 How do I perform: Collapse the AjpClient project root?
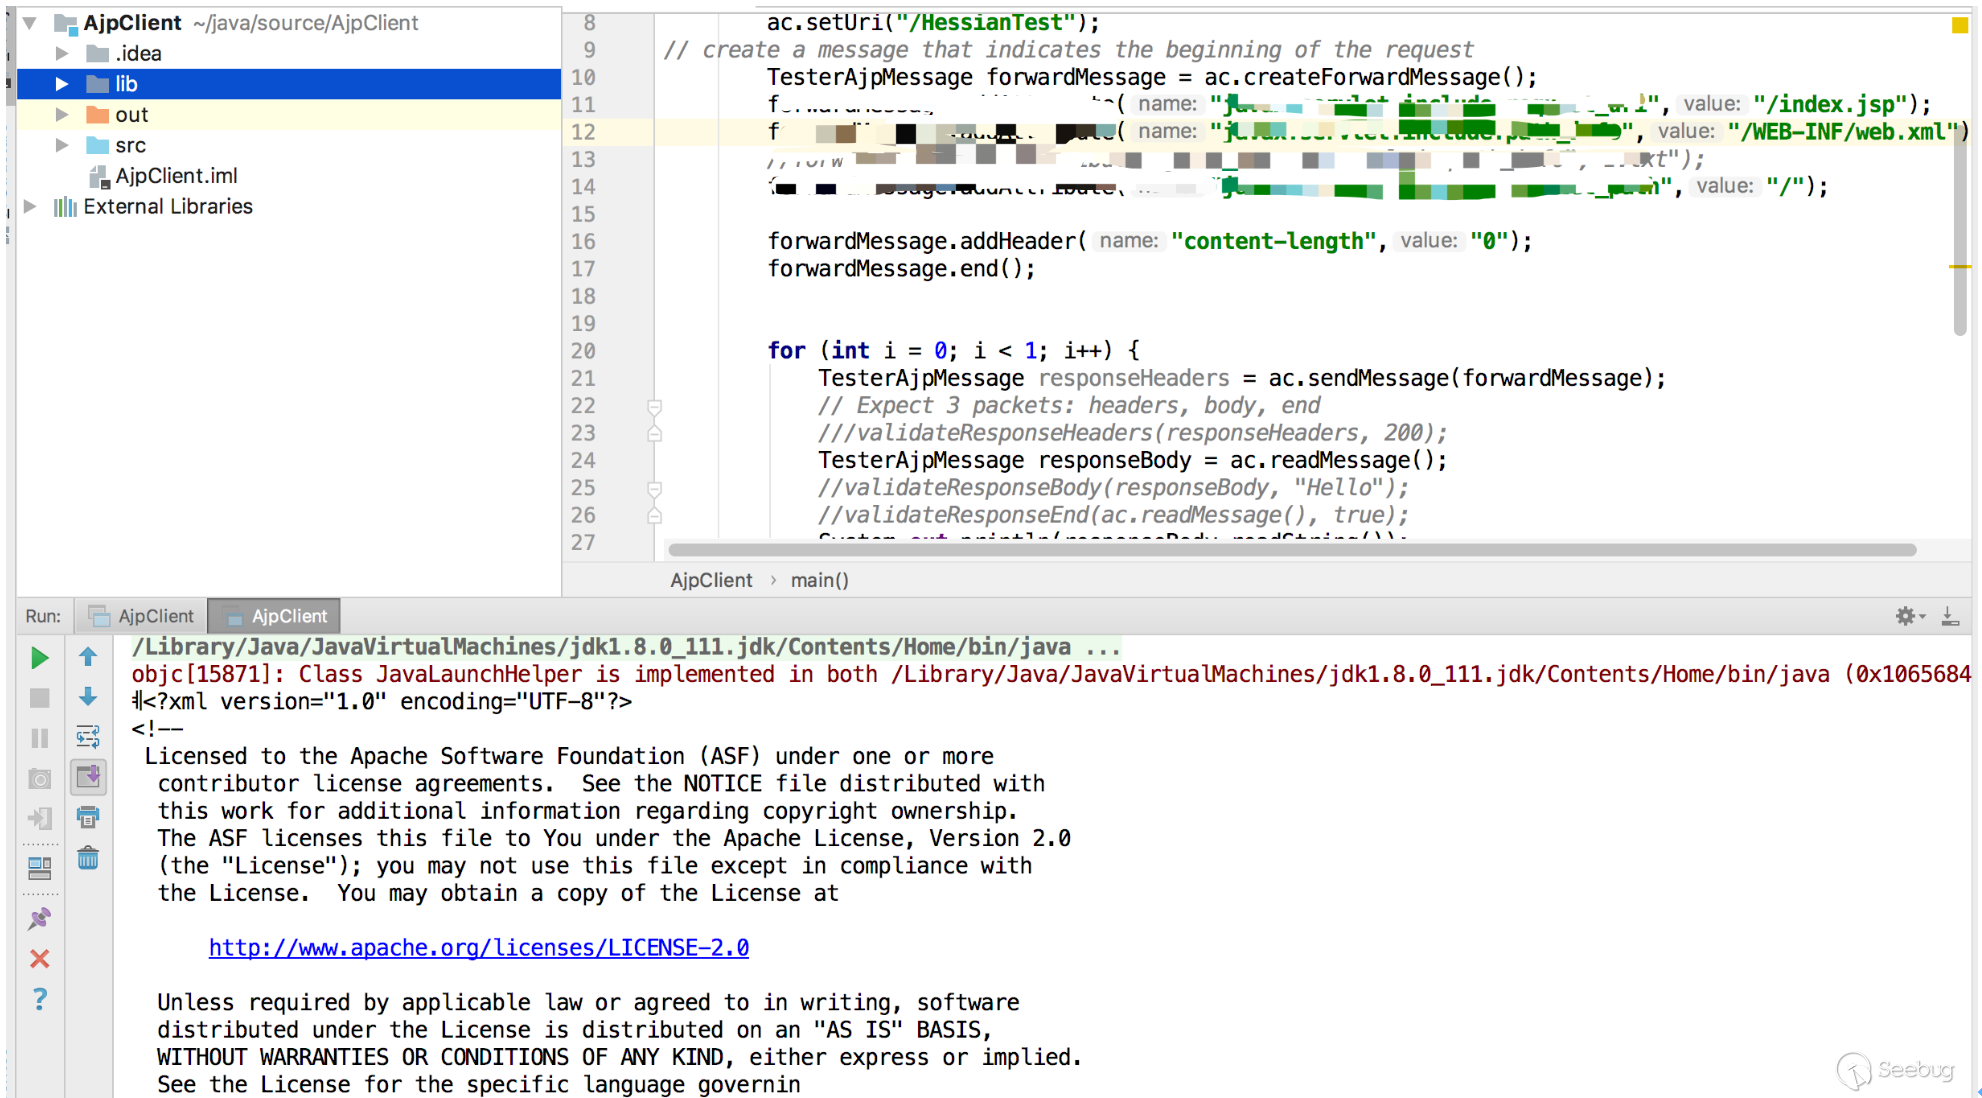(30, 22)
